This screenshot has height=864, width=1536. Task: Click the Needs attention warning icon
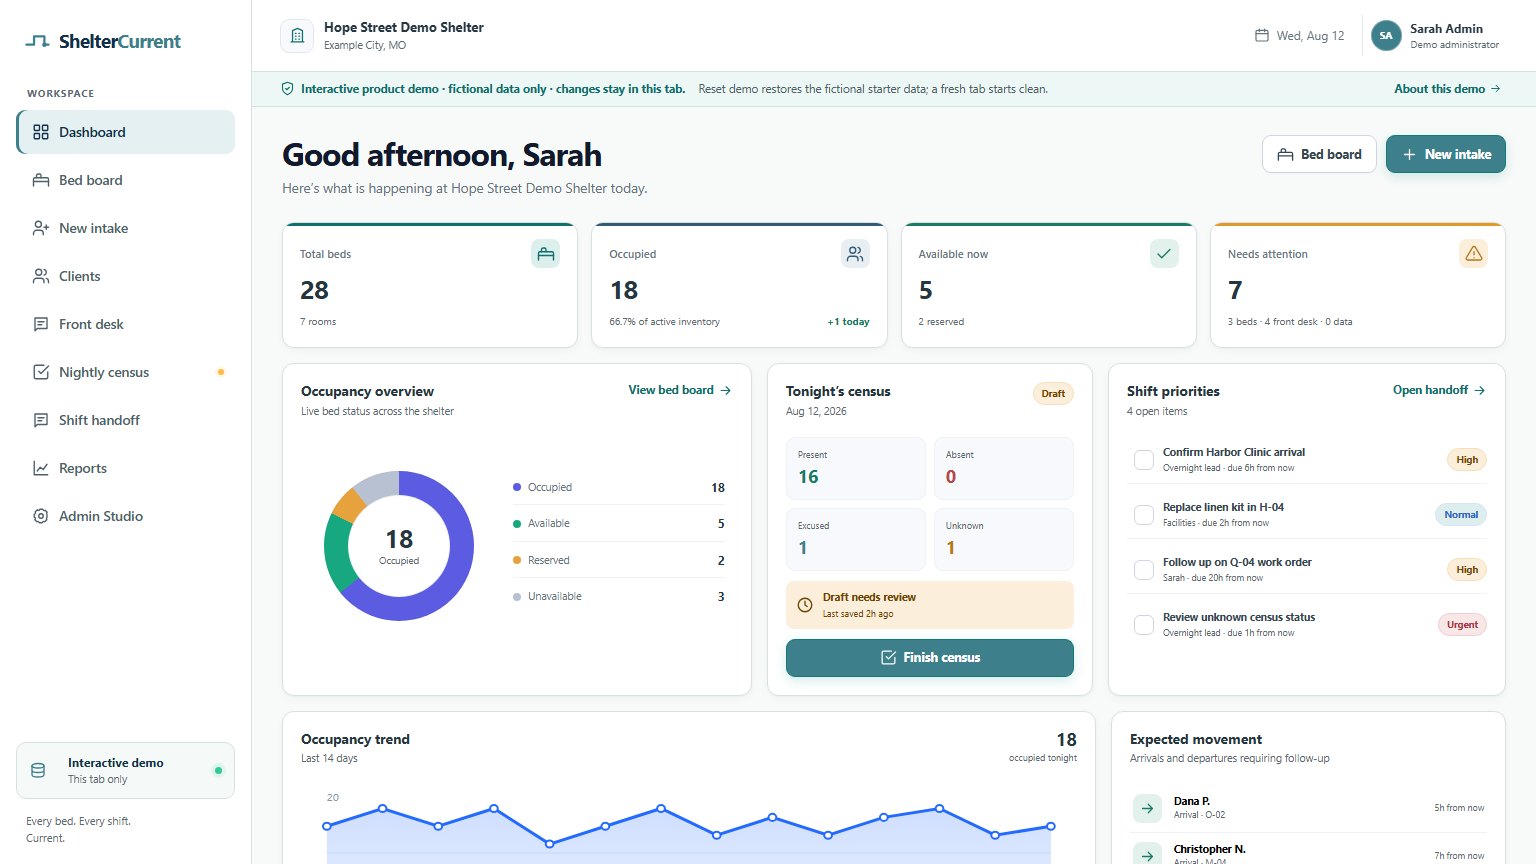coord(1473,254)
